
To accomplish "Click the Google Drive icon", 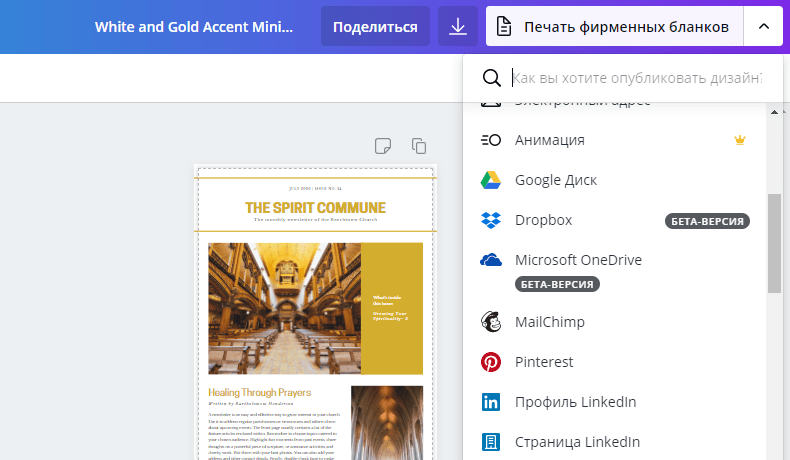I will pyautogui.click(x=491, y=180).
